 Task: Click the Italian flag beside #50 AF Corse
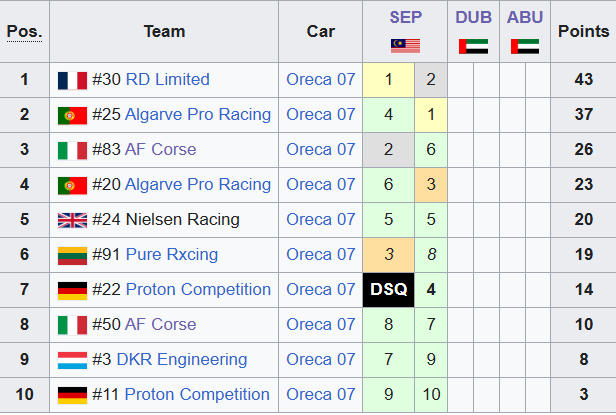(72, 325)
